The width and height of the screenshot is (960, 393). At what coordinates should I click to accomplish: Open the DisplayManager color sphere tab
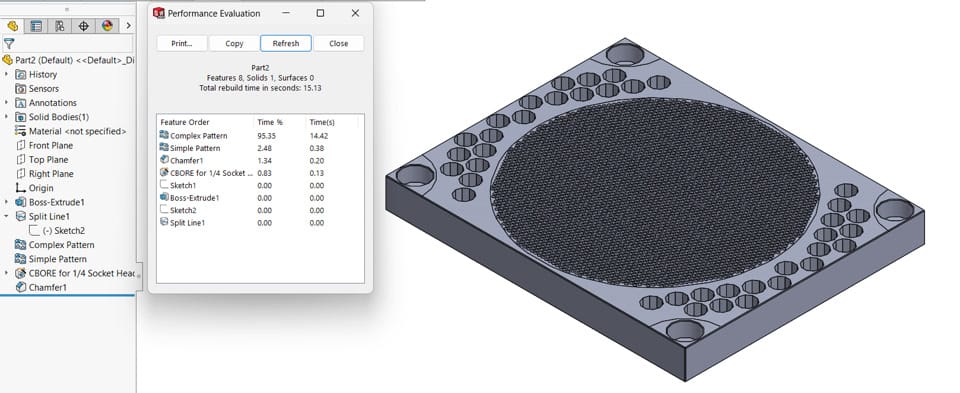pos(107,26)
